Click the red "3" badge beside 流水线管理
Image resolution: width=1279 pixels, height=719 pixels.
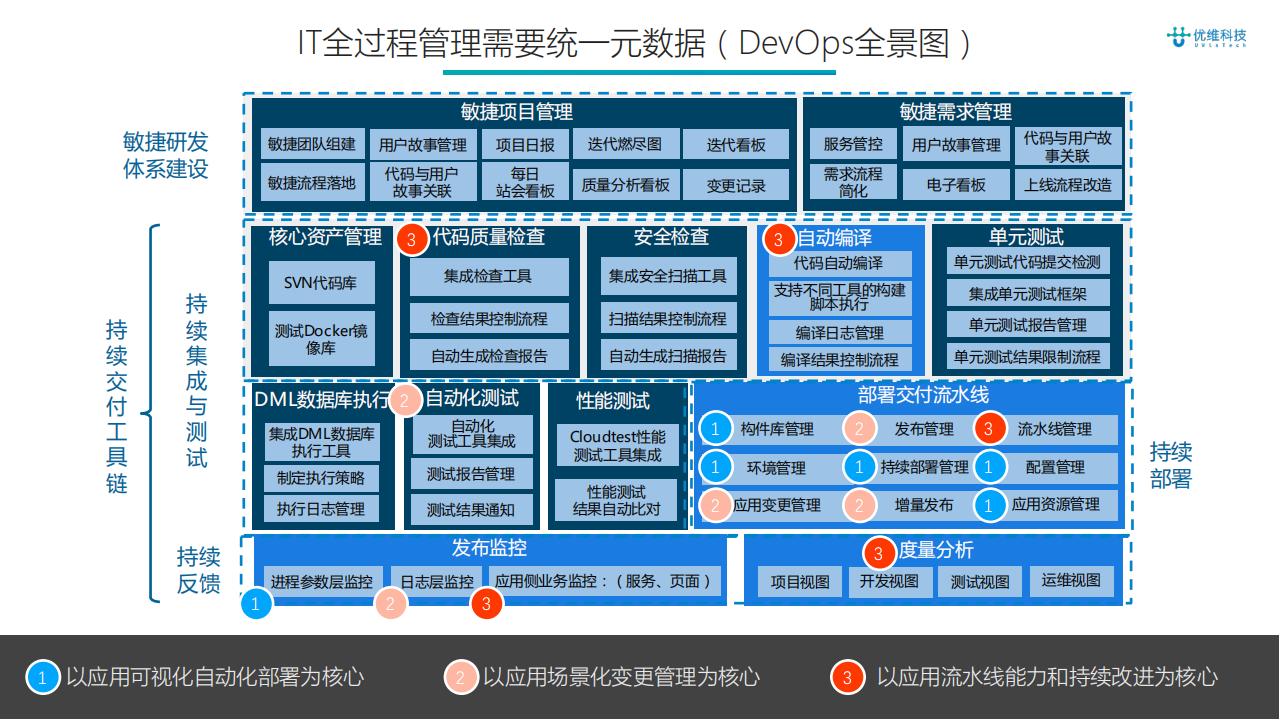coord(989,428)
